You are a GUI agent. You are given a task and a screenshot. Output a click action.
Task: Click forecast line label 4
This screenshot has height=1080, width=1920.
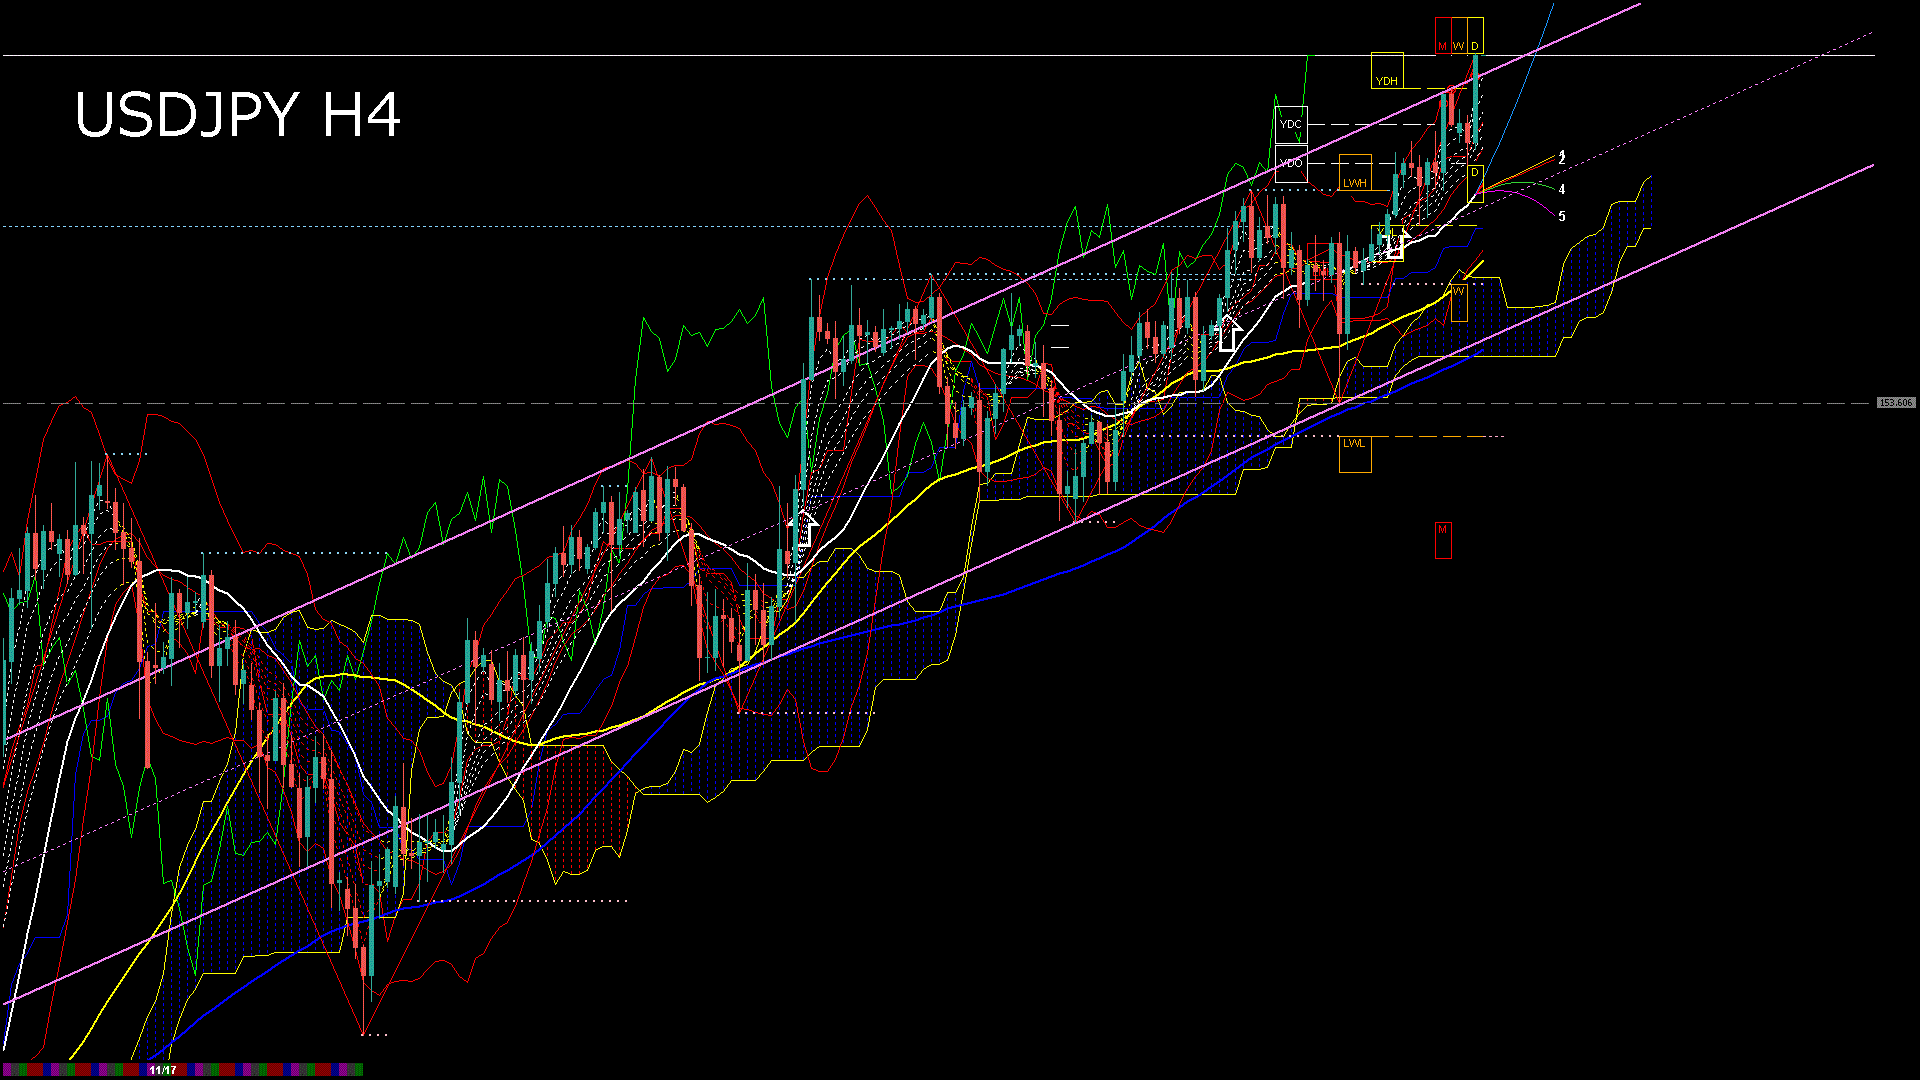click(1562, 189)
